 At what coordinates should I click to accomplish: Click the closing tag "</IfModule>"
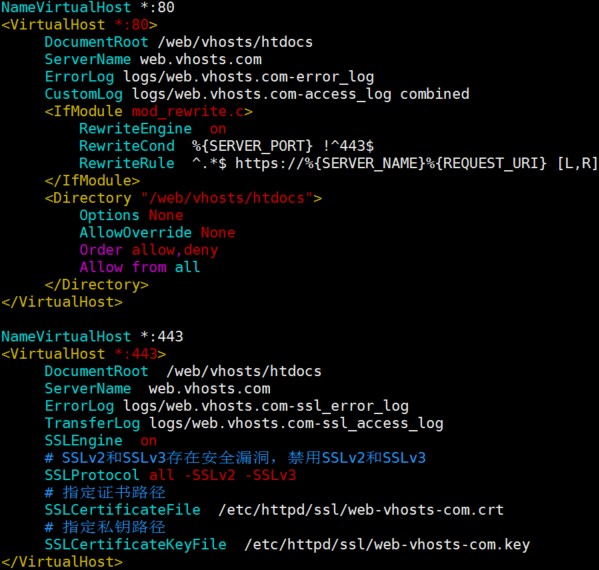pyautogui.click(x=92, y=180)
